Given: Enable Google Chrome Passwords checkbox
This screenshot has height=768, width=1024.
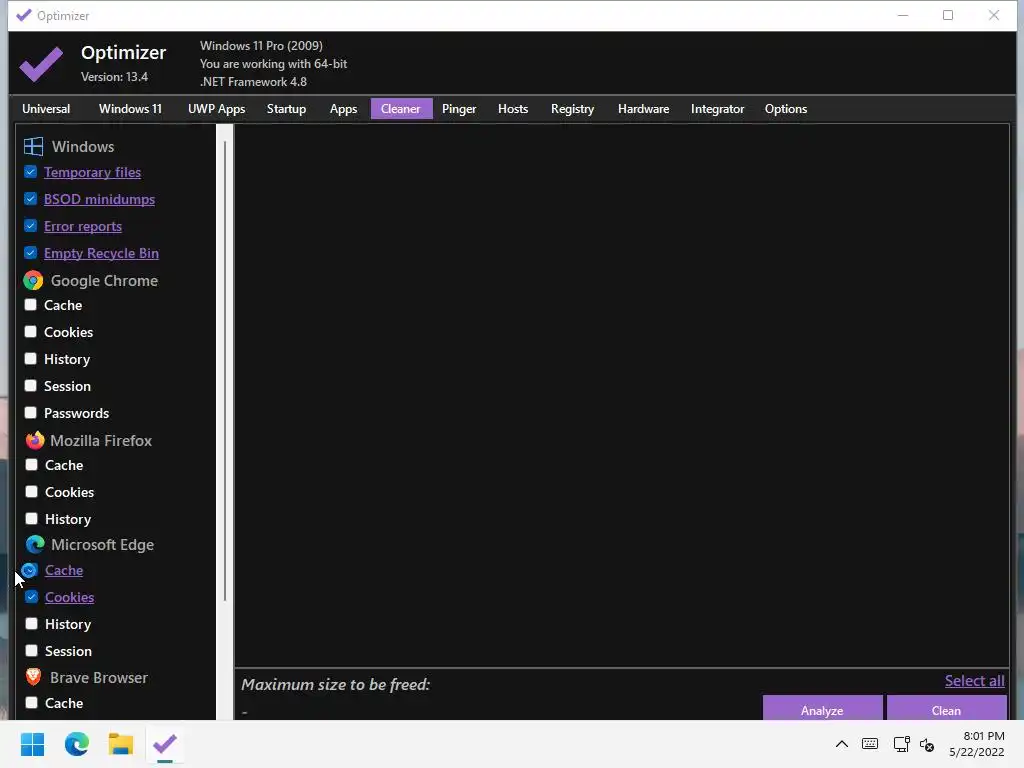Looking at the screenshot, I should coord(31,413).
